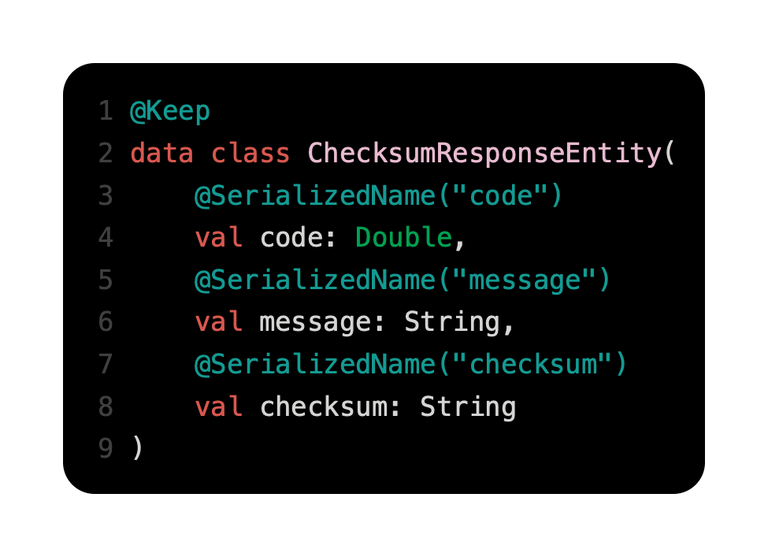Viewport: 768px width, 557px height.
Task: Click @SerializedName("checksum") annotation
Action: point(410,365)
